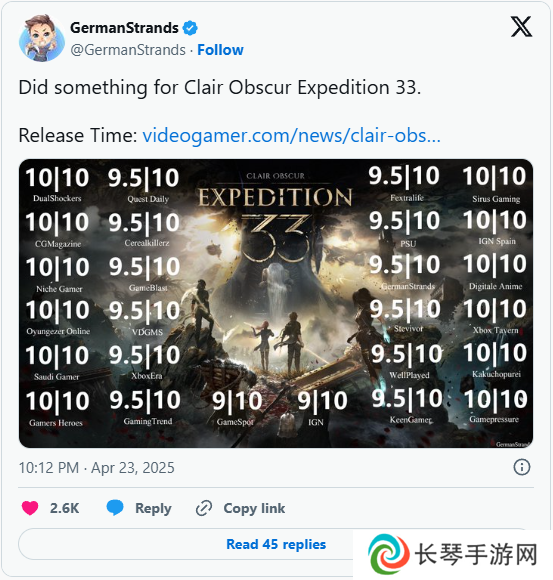
Task: Click the GermanStrands profile avatar
Action: (x=42, y=38)
